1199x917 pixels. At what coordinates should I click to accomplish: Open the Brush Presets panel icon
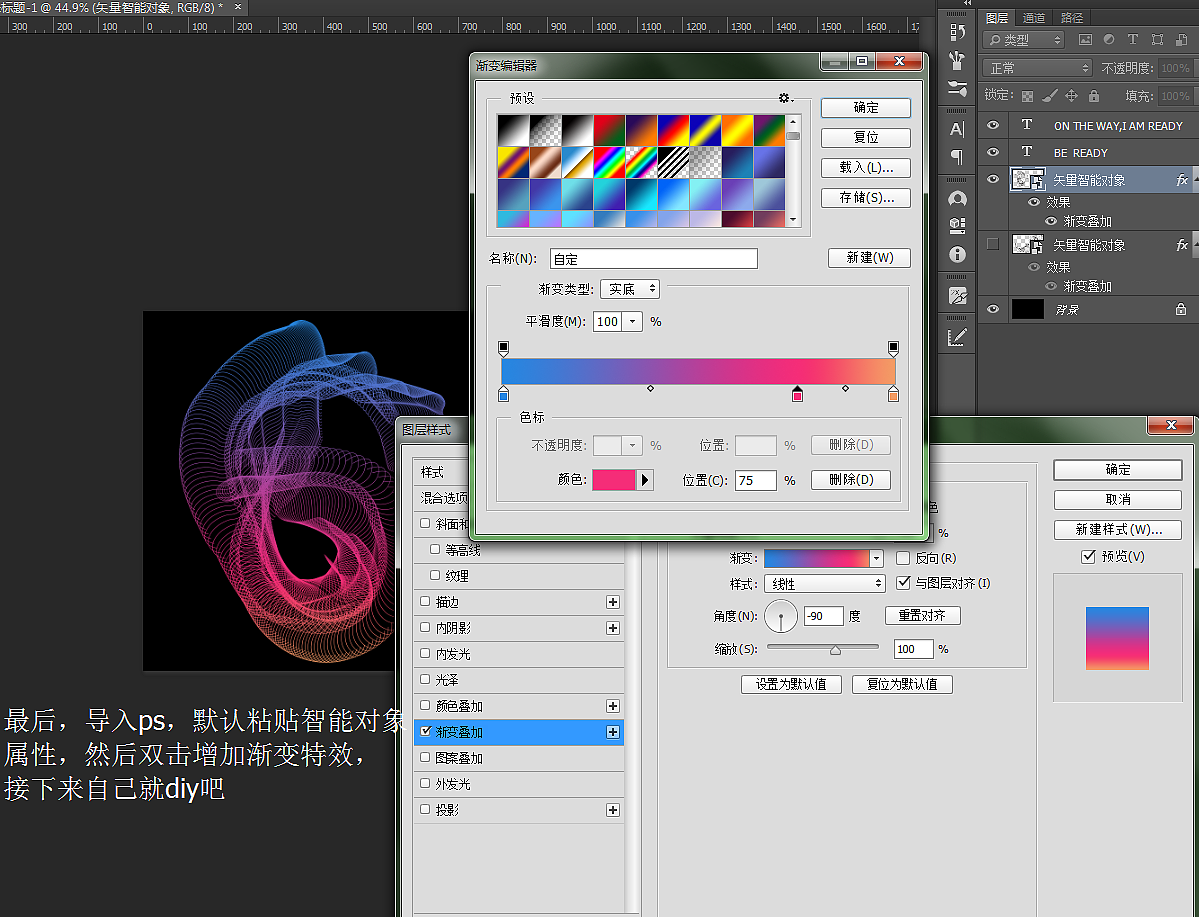pos(957,60)
